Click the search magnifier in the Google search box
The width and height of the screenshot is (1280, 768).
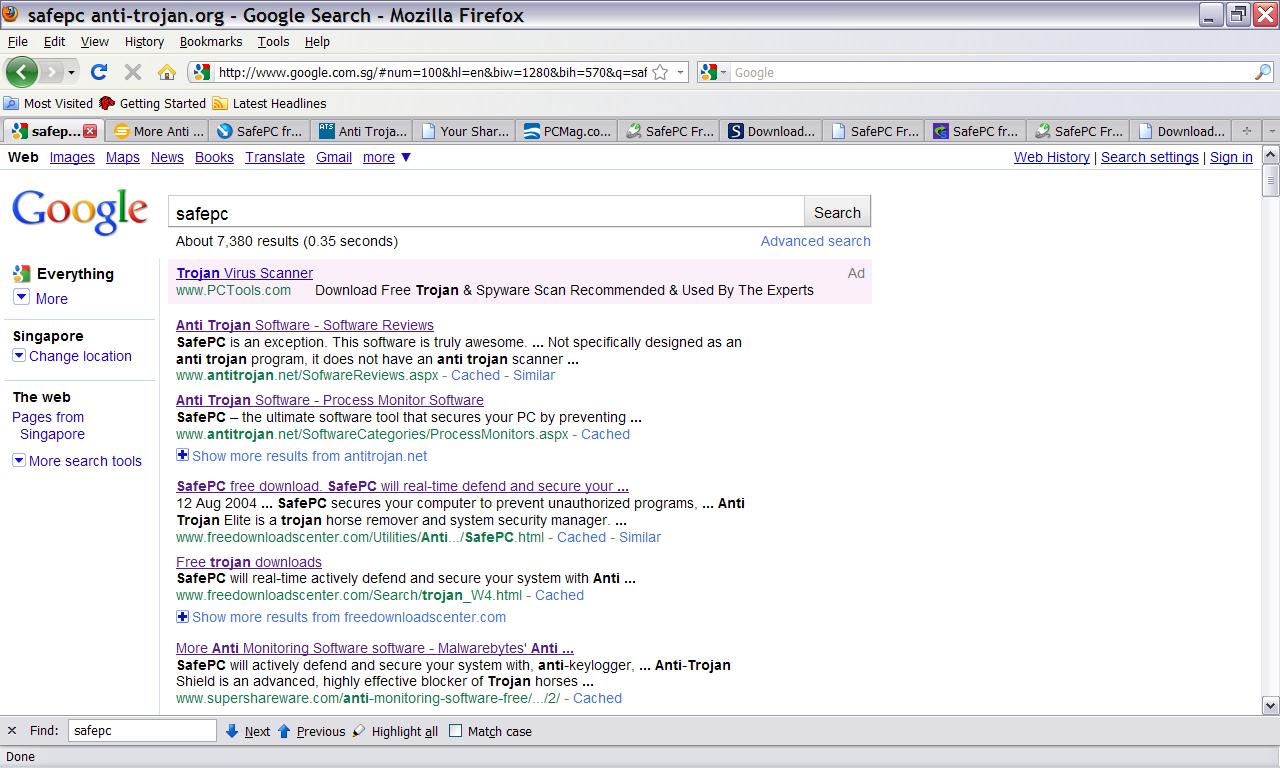1263,72
